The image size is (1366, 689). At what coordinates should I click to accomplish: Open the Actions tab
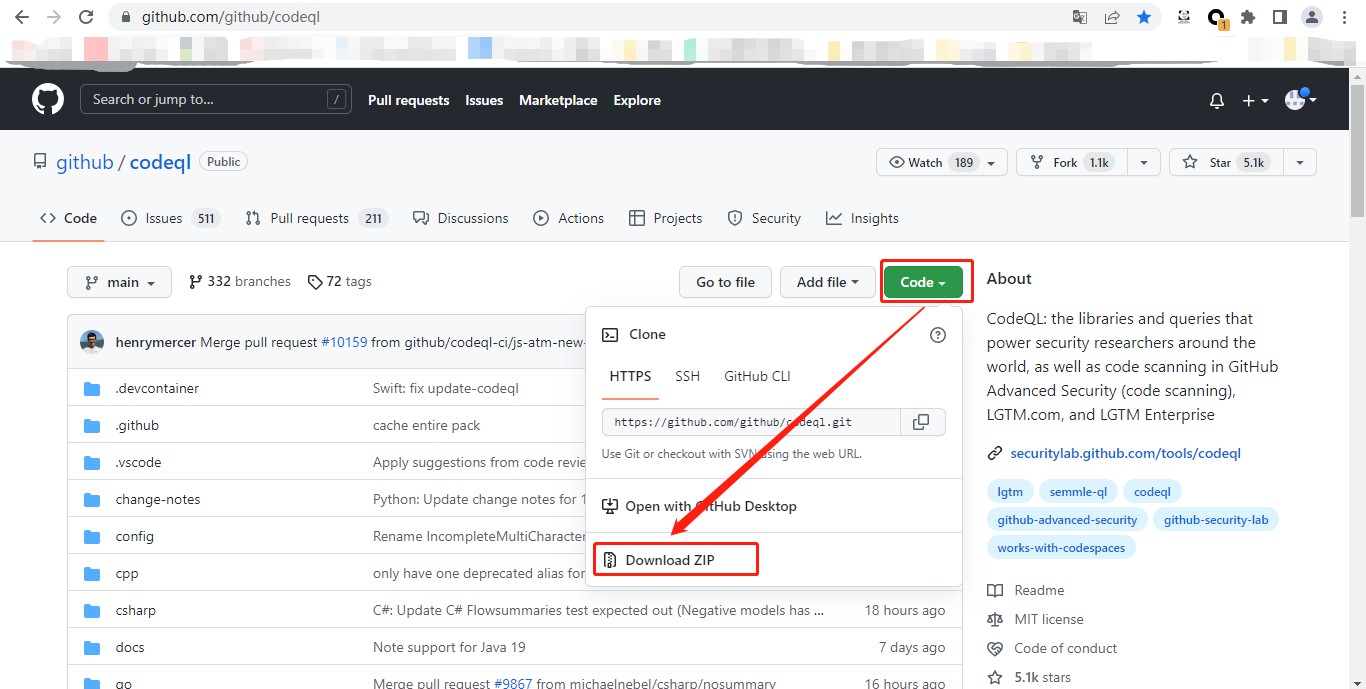(569, 218)
